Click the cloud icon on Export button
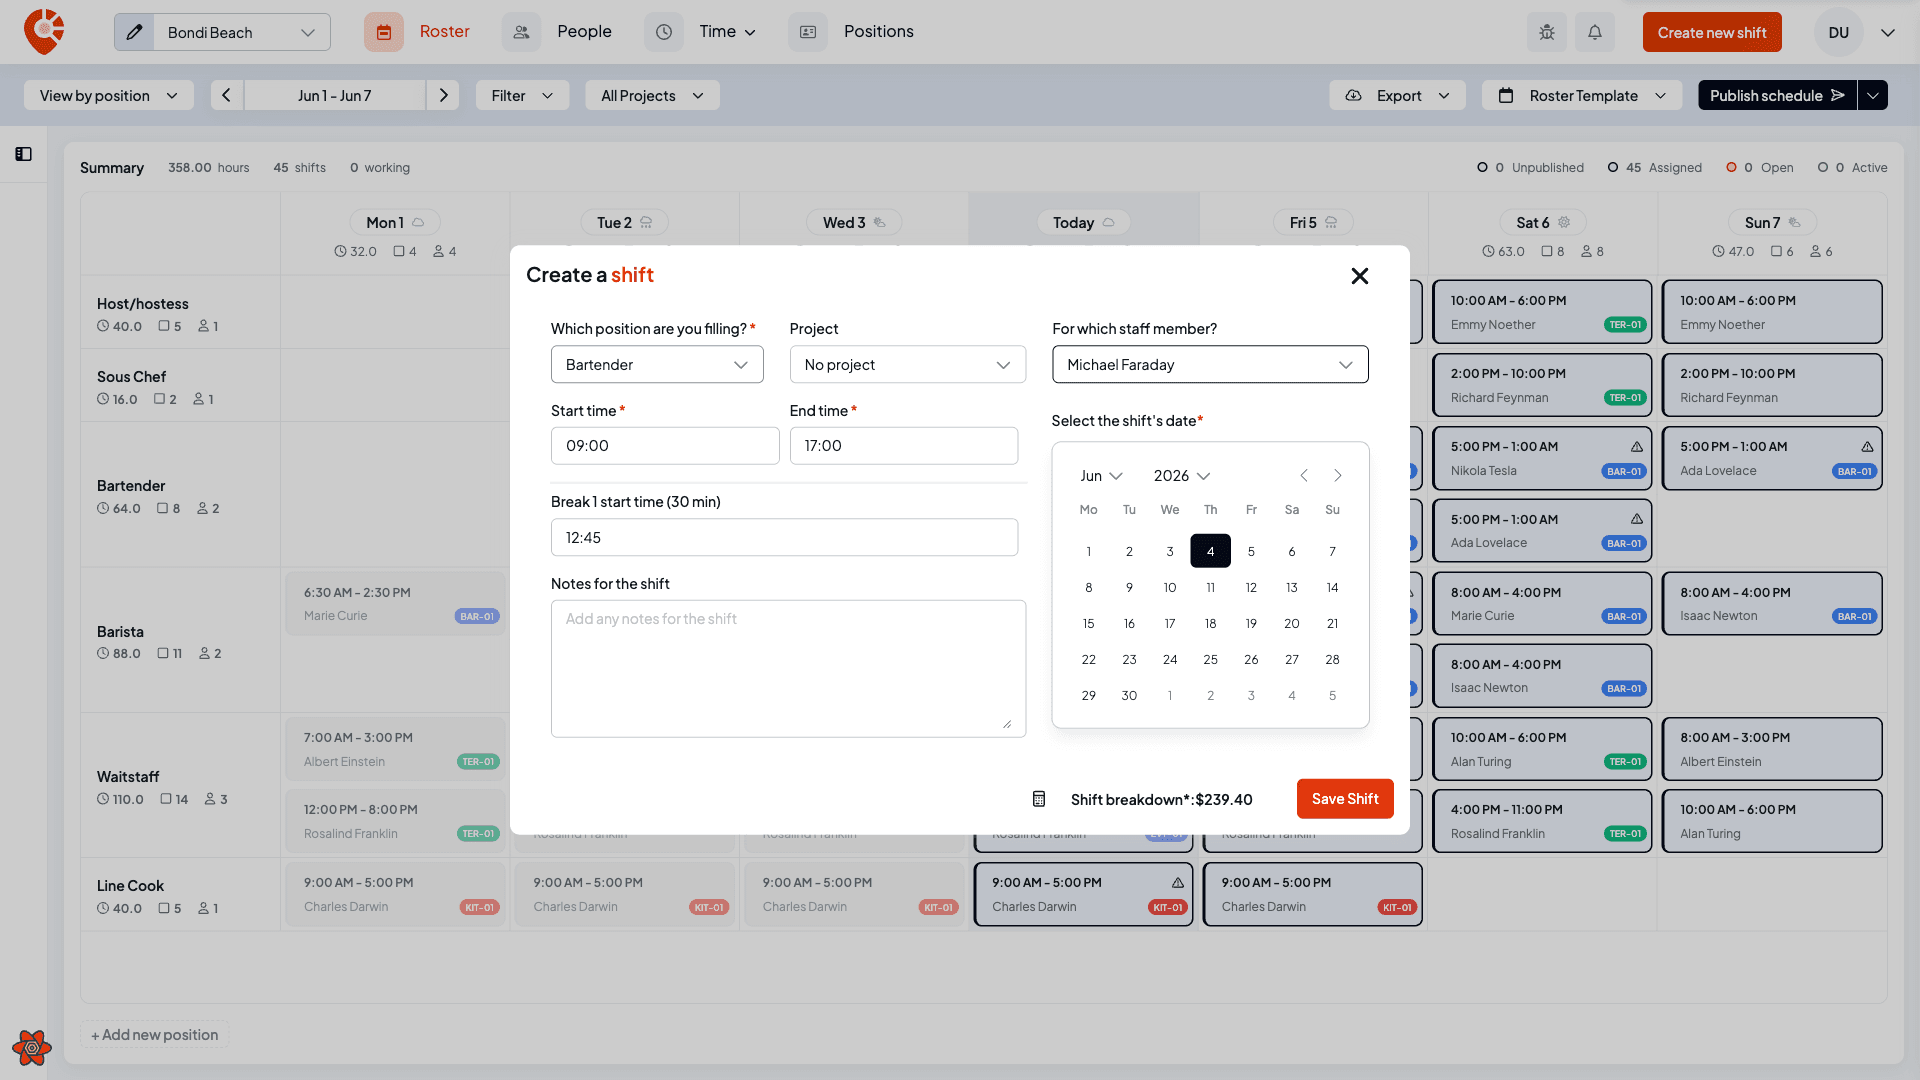Screen dimensions: 1920x1080 [x=1353, y=95]
